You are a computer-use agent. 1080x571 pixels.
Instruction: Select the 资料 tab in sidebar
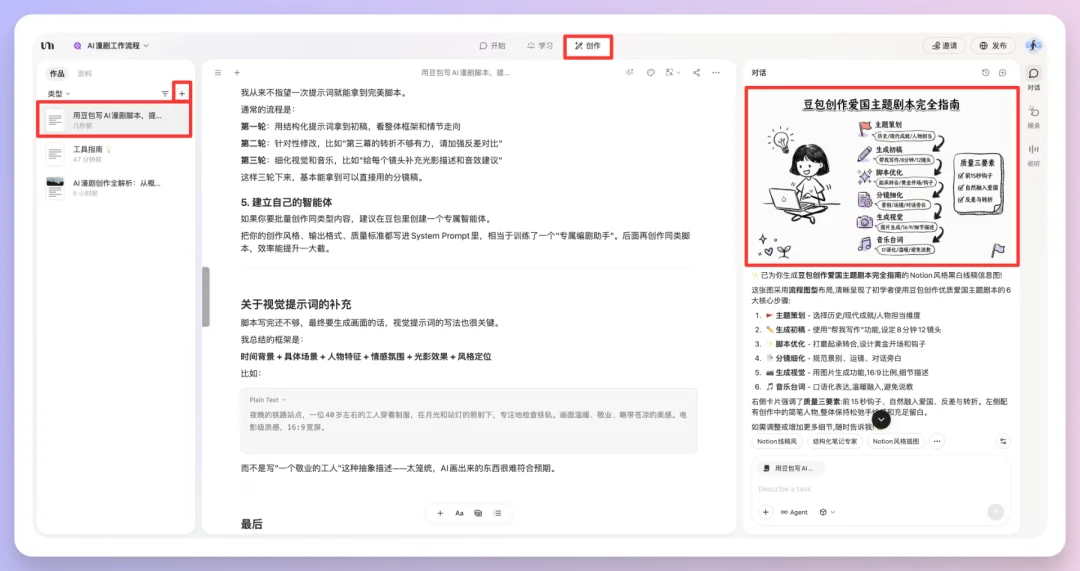click(x=84, y=74)
